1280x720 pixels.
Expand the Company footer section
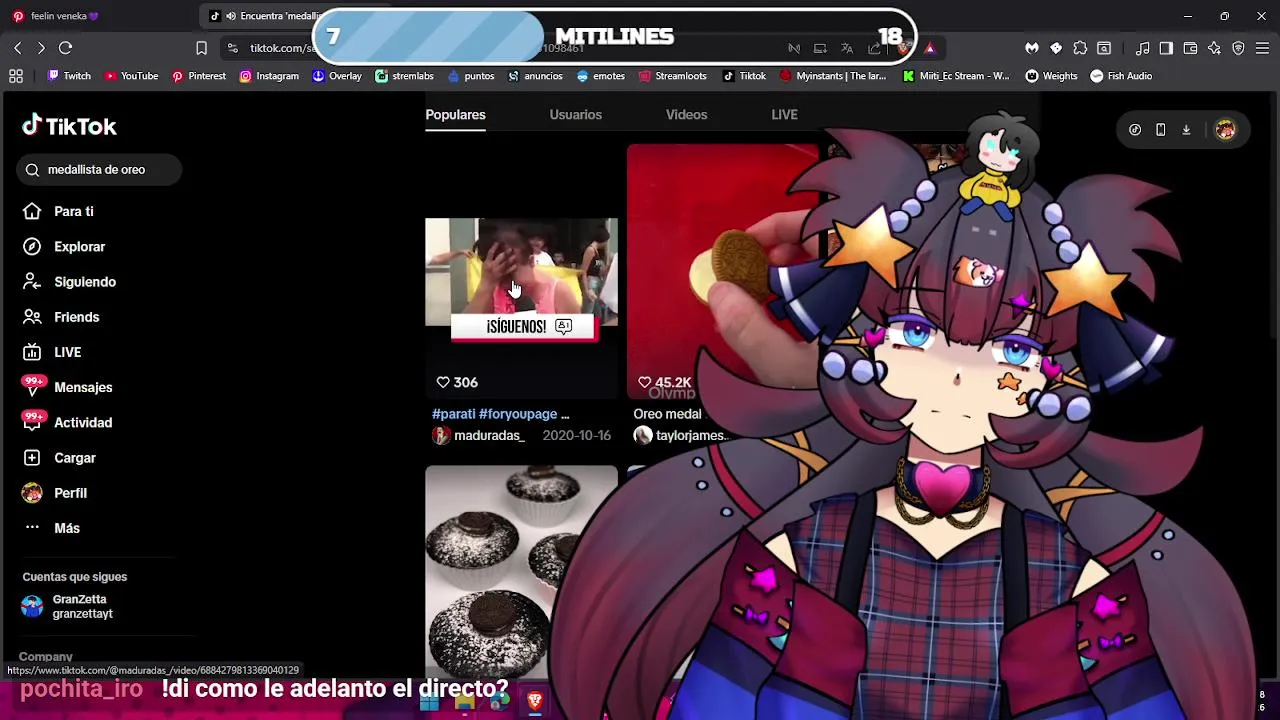pos(45,657)
